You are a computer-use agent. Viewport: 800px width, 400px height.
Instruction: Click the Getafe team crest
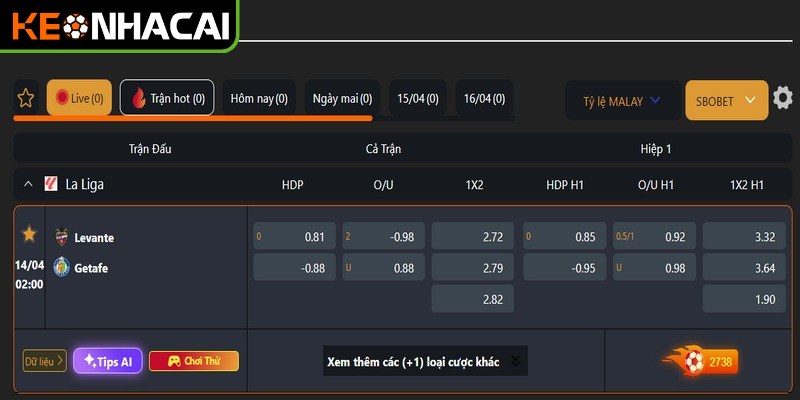click(62, 268)
